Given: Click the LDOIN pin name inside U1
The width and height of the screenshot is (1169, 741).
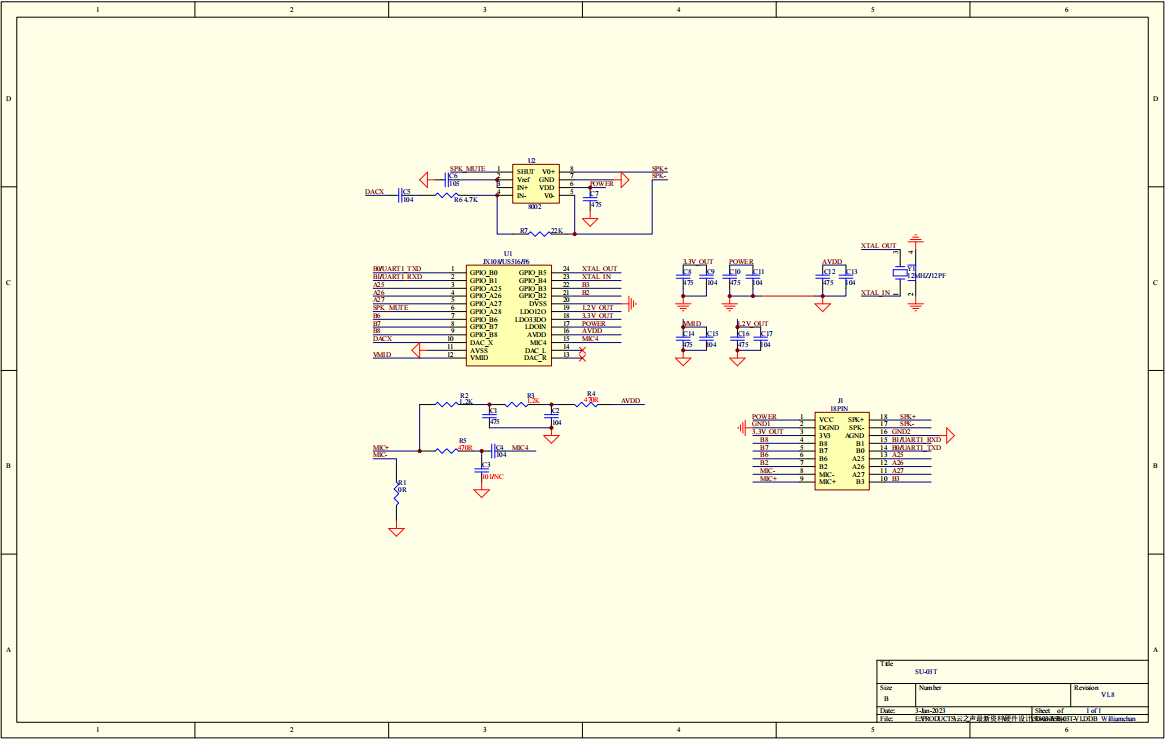Looking at the screenshot, I should pyautogui.click(x=535, y=327).
